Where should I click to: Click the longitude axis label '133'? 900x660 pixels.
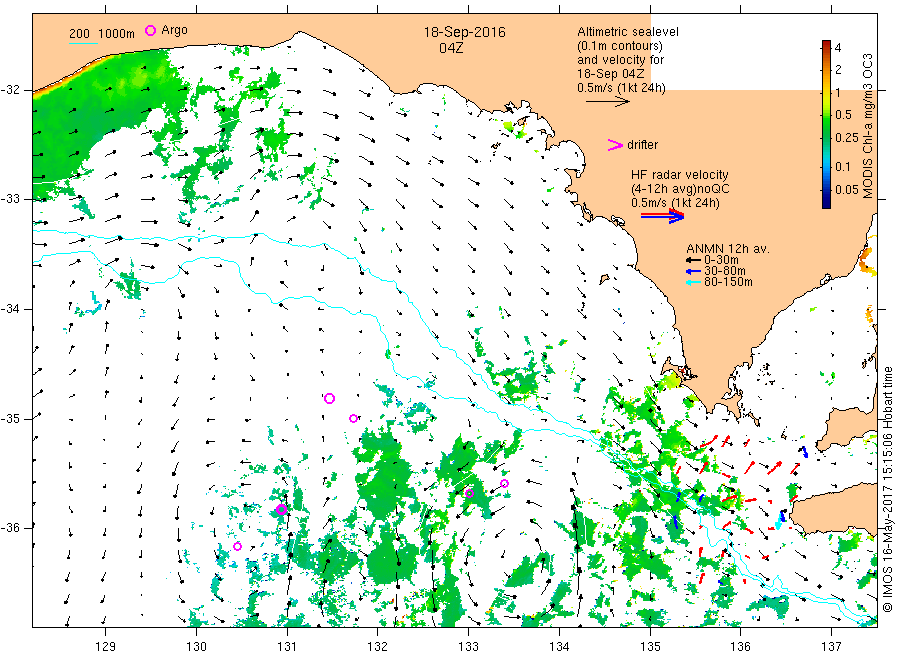pos(468,647)
